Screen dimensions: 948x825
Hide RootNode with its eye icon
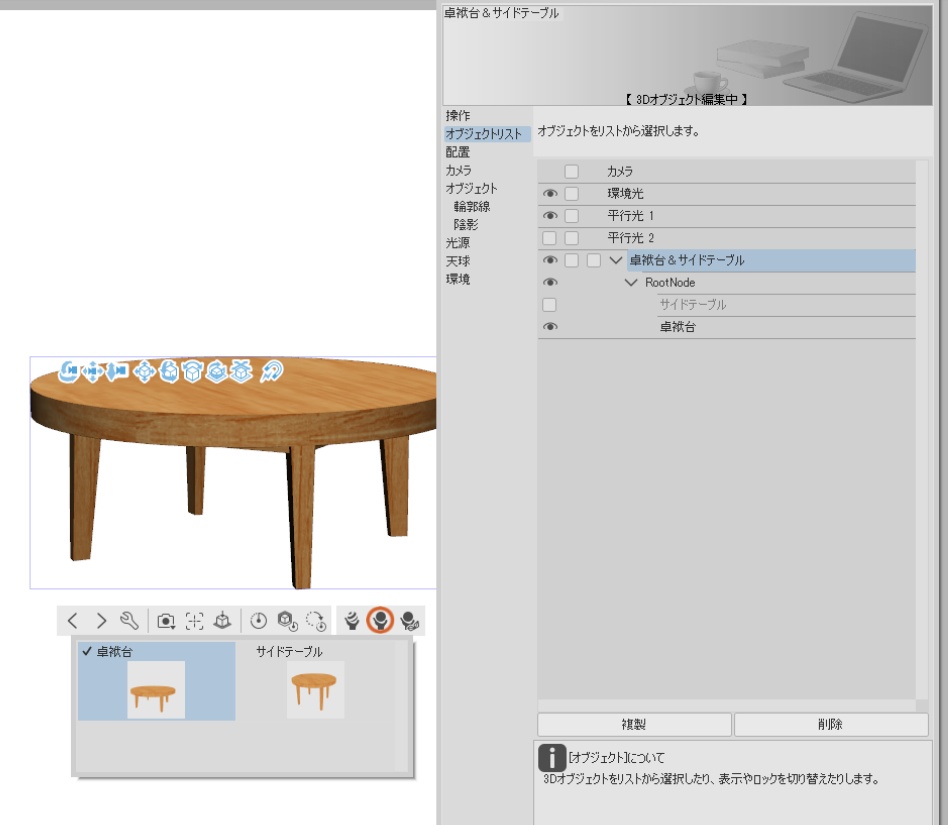(x=550, y=282)
